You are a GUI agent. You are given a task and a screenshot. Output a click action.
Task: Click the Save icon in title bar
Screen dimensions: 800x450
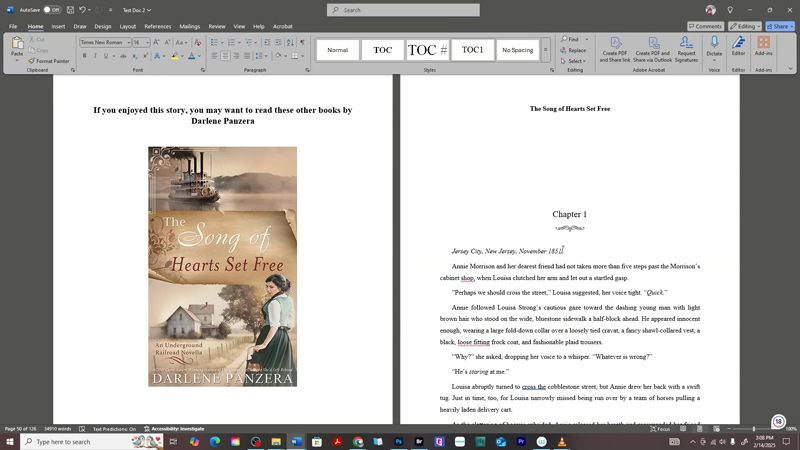click(x=70, y=10)
